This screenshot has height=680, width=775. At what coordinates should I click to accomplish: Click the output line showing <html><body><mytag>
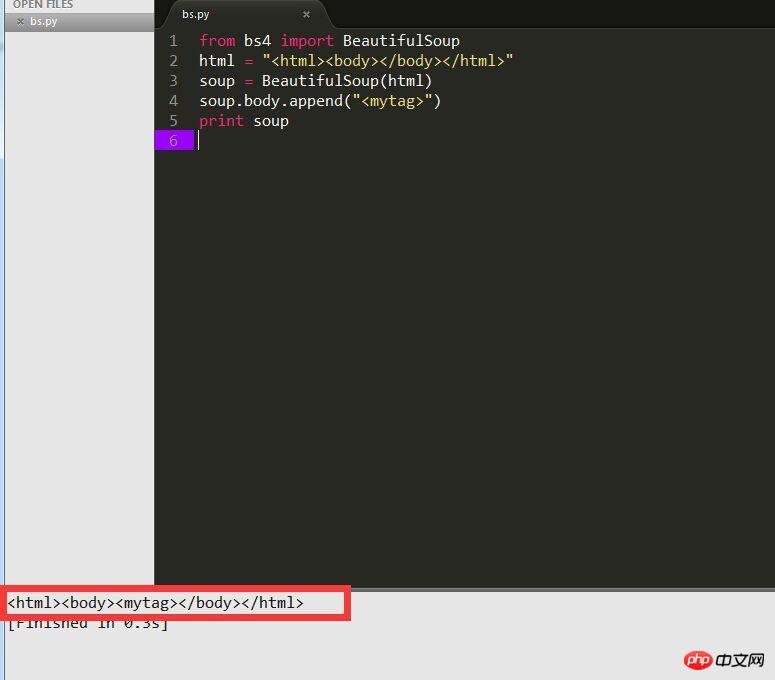[155, 603]
